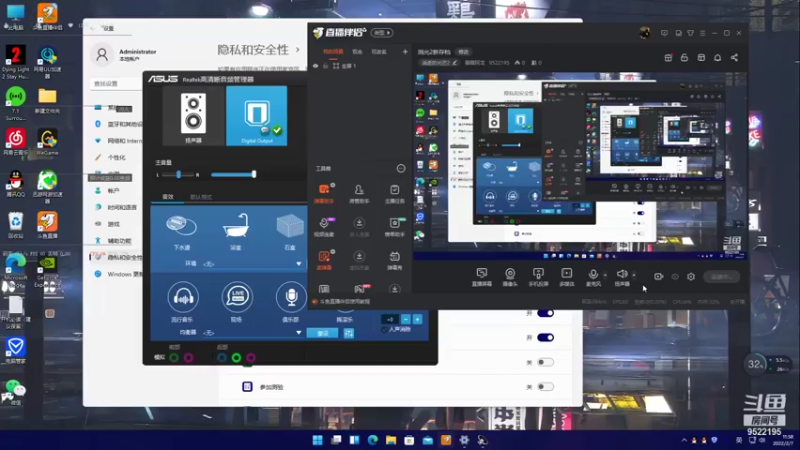
Task: Click the 重设 reset button
Action: click(x=322, y=333)
